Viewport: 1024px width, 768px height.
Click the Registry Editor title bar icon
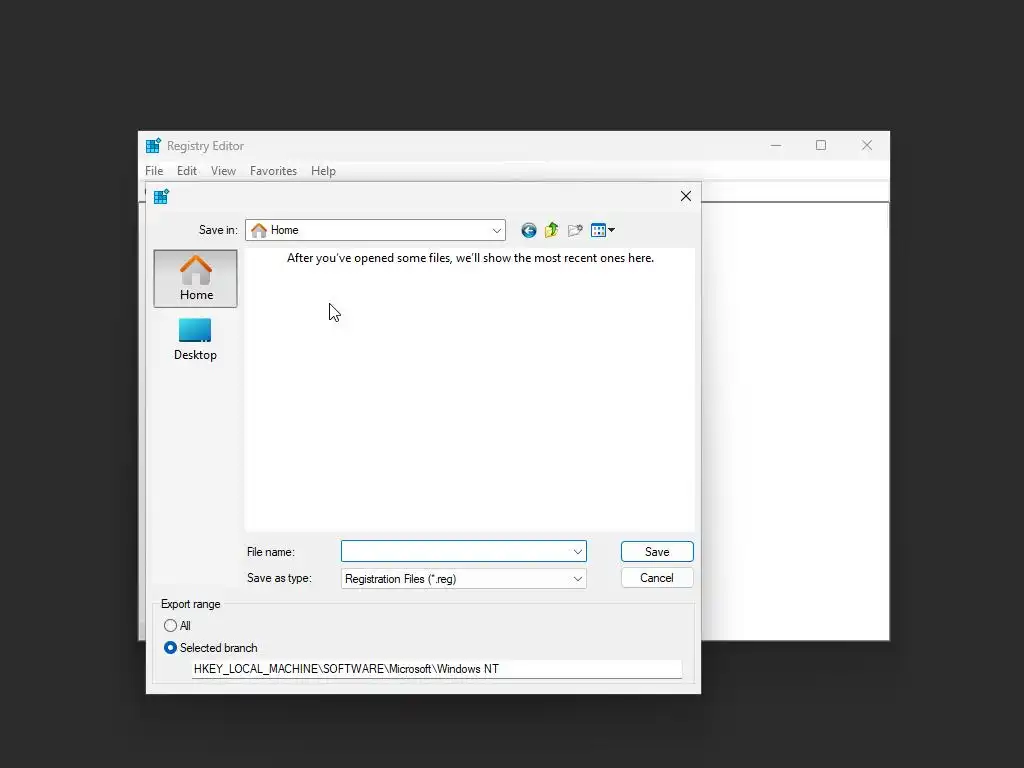coord(153,146)
